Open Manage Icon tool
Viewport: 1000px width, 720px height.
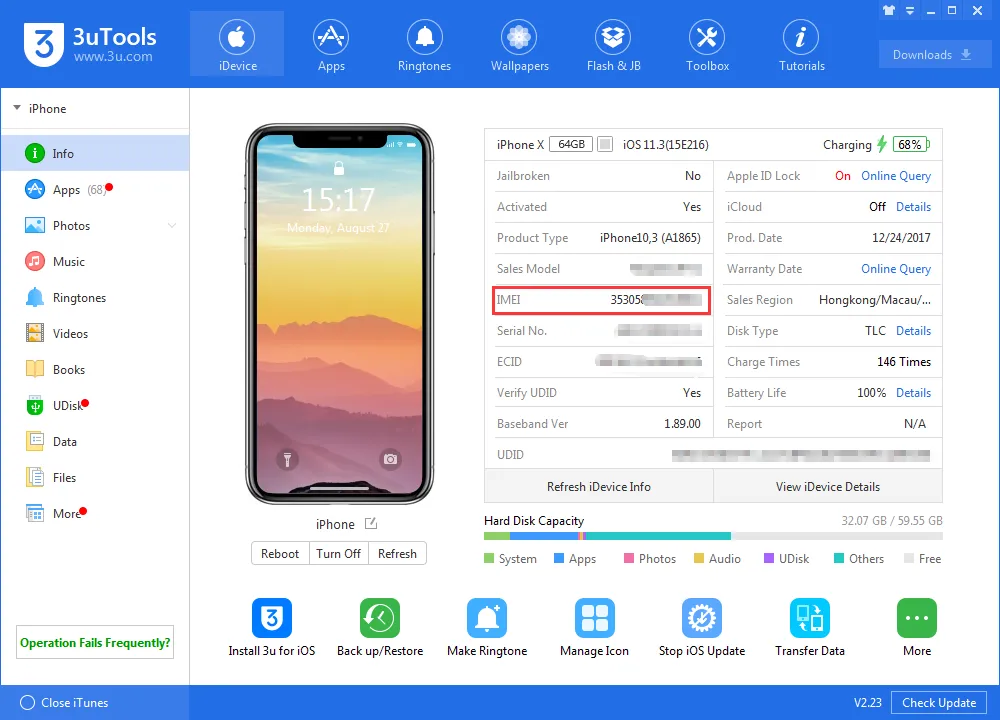pyautogui.click(x=594, y=617)
